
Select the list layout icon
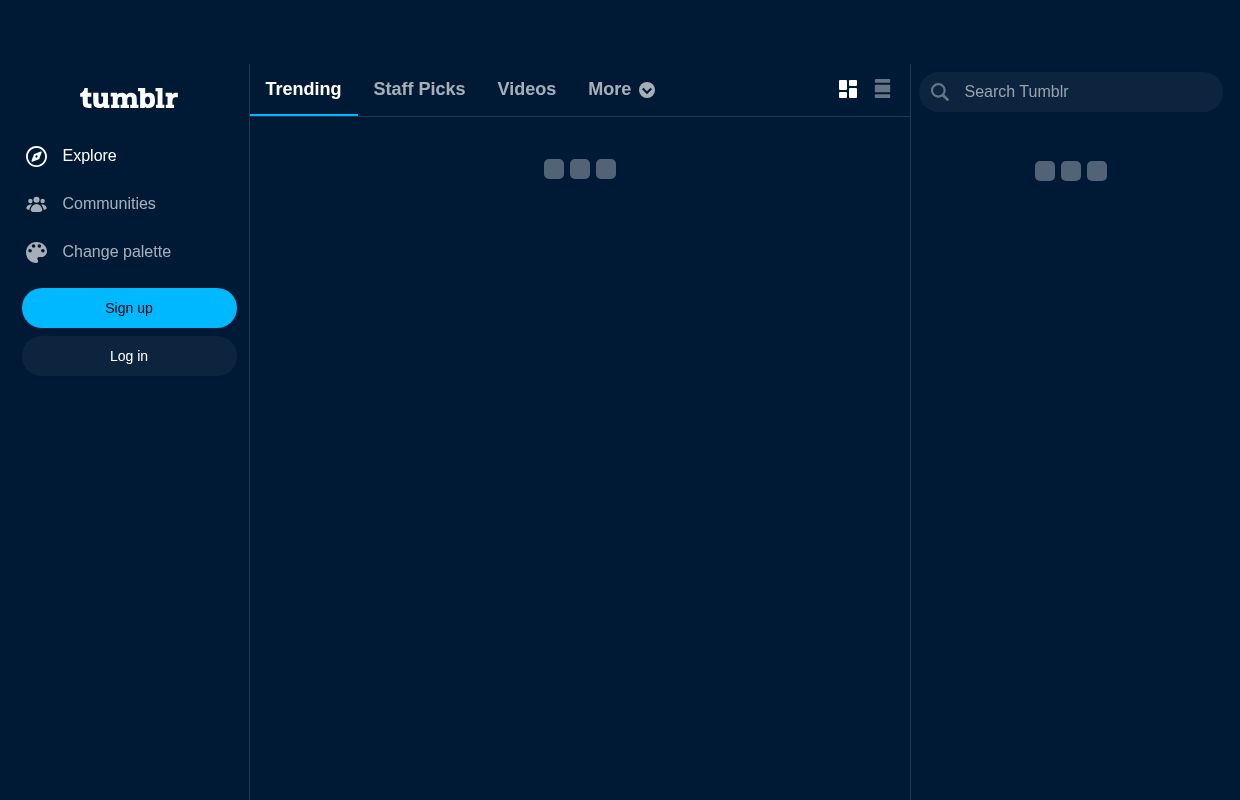click(x=882, y=89)
